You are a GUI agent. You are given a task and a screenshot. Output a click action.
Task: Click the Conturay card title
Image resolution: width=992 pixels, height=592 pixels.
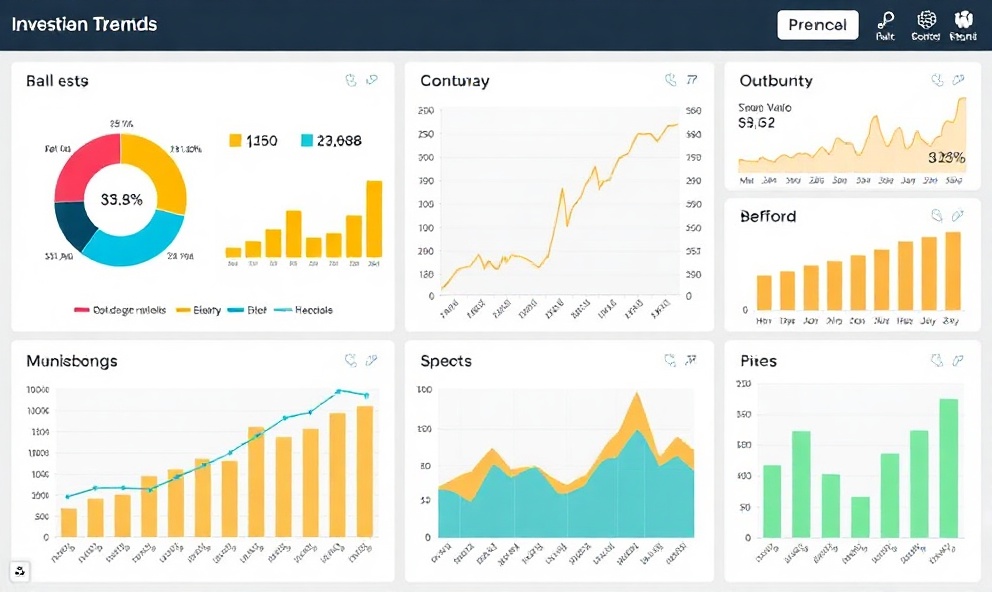pyautogui.click(x=454, y=81)
